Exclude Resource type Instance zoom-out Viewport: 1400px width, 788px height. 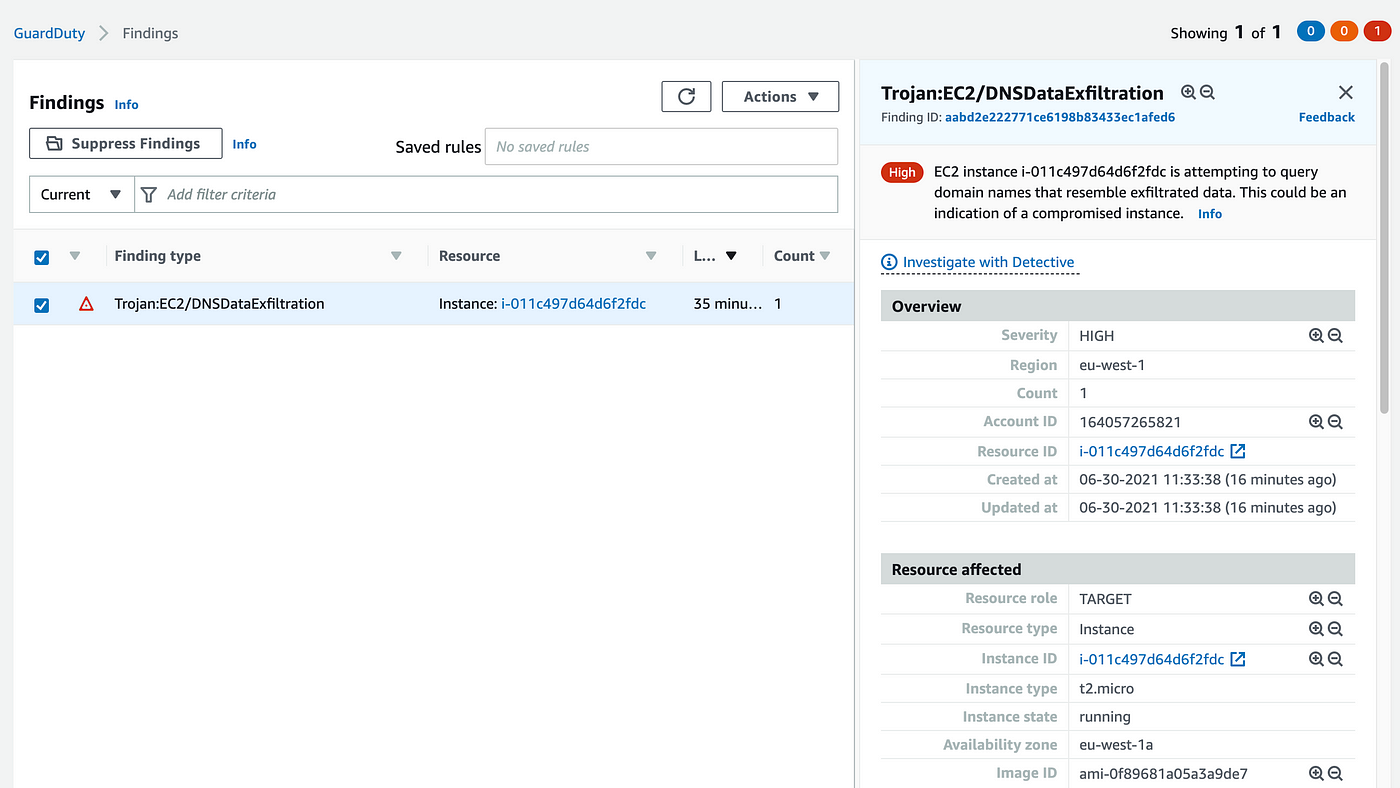[x=1335, y=629]
